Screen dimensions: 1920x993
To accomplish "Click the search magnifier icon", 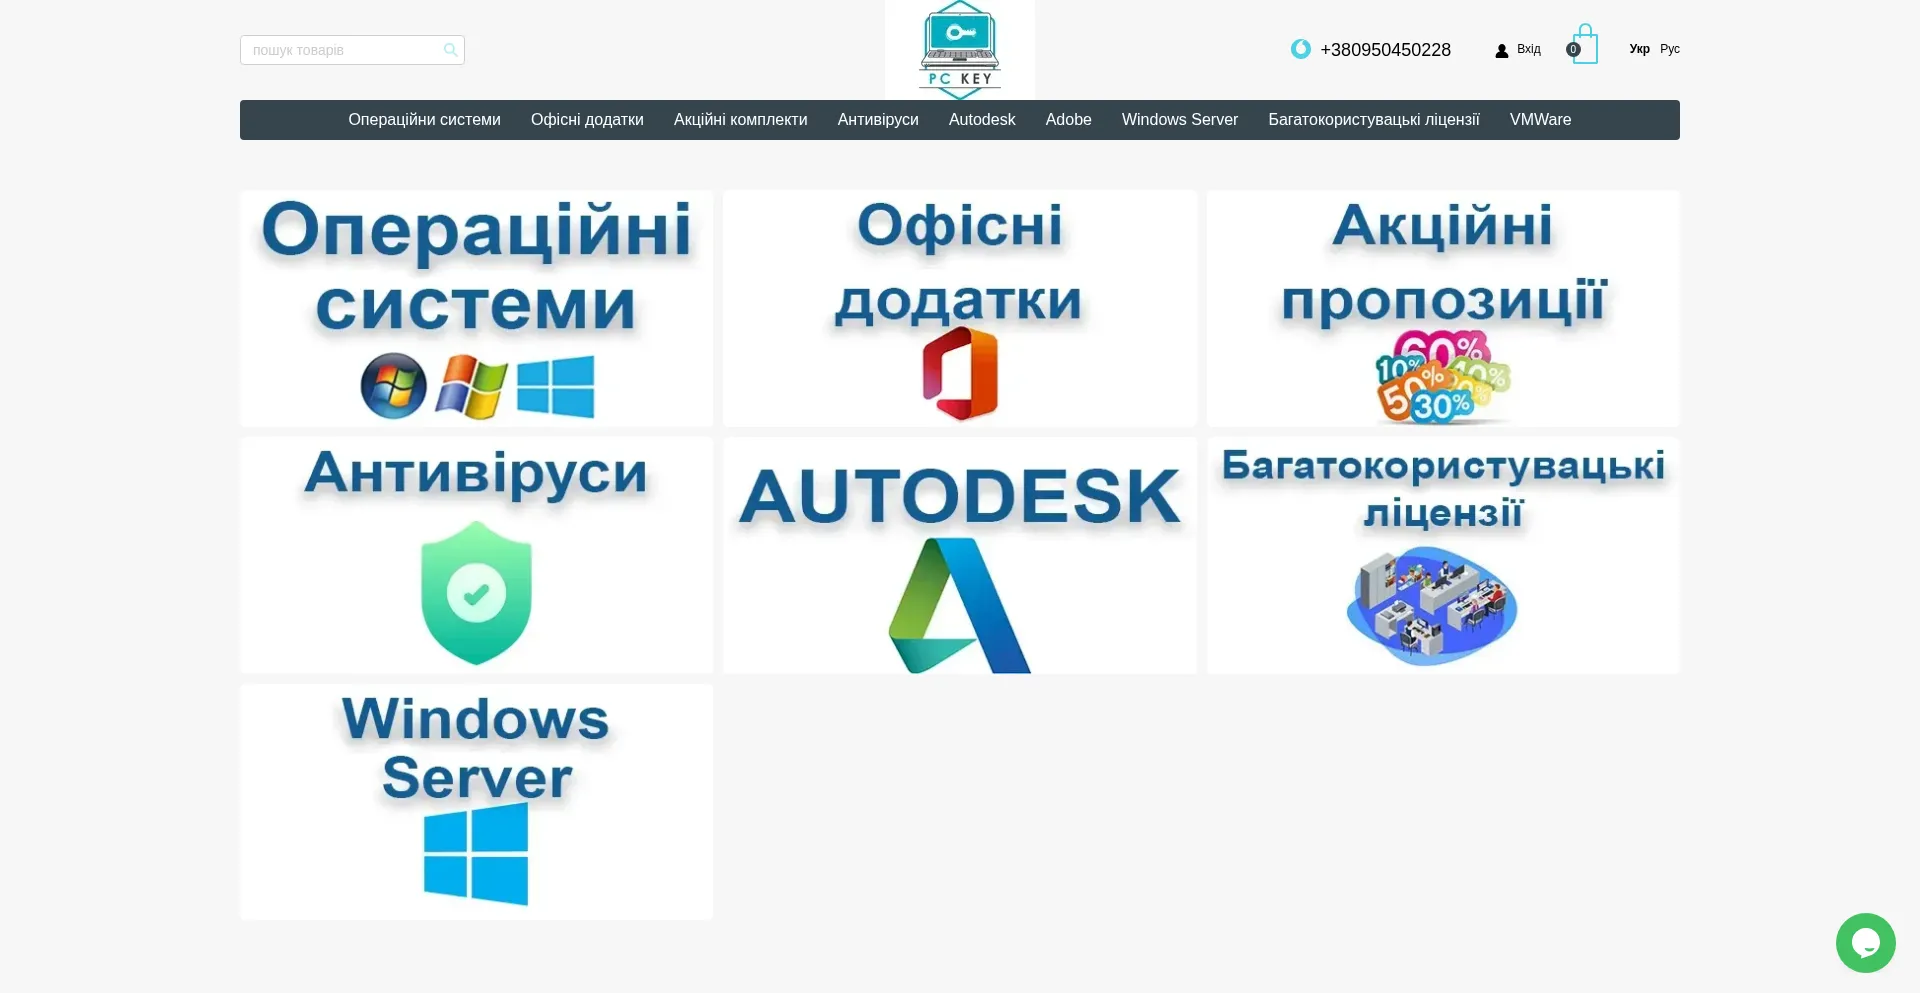I will [x=450, y=50].
